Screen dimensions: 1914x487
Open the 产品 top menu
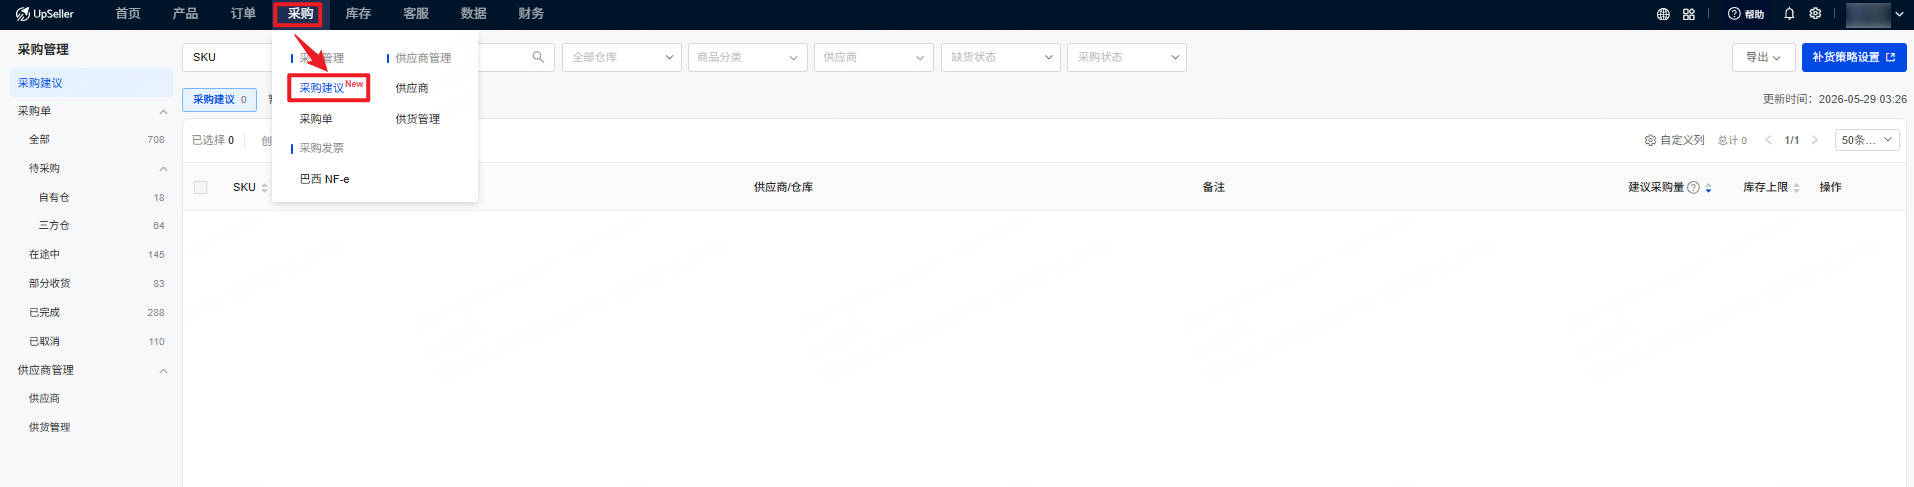pos(185,14)
